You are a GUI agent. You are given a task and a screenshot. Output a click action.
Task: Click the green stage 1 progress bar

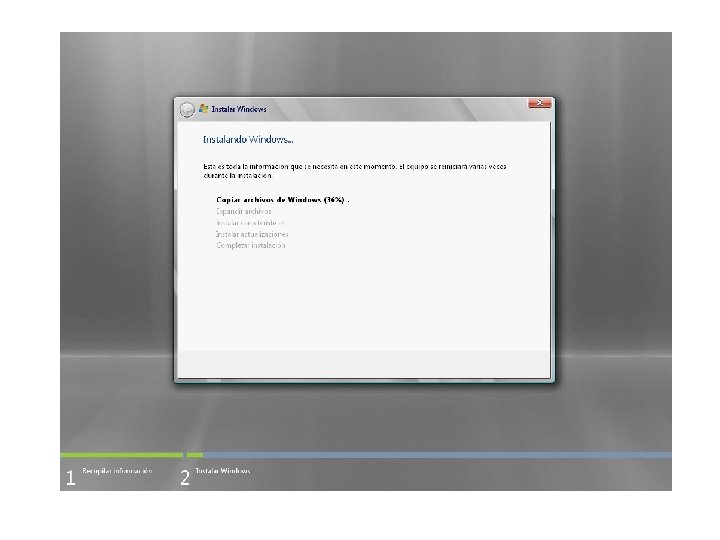121,455
